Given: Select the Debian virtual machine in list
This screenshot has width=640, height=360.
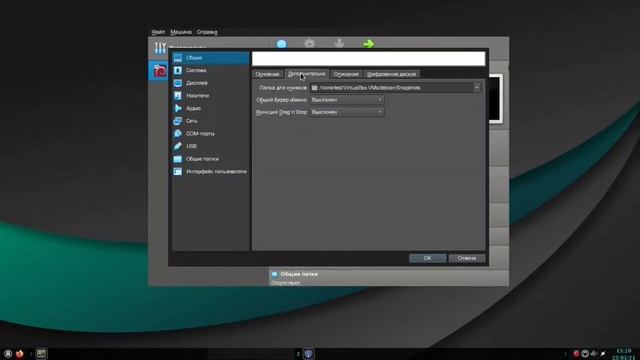Looking at the screenshot, I should tap(159, 71).
